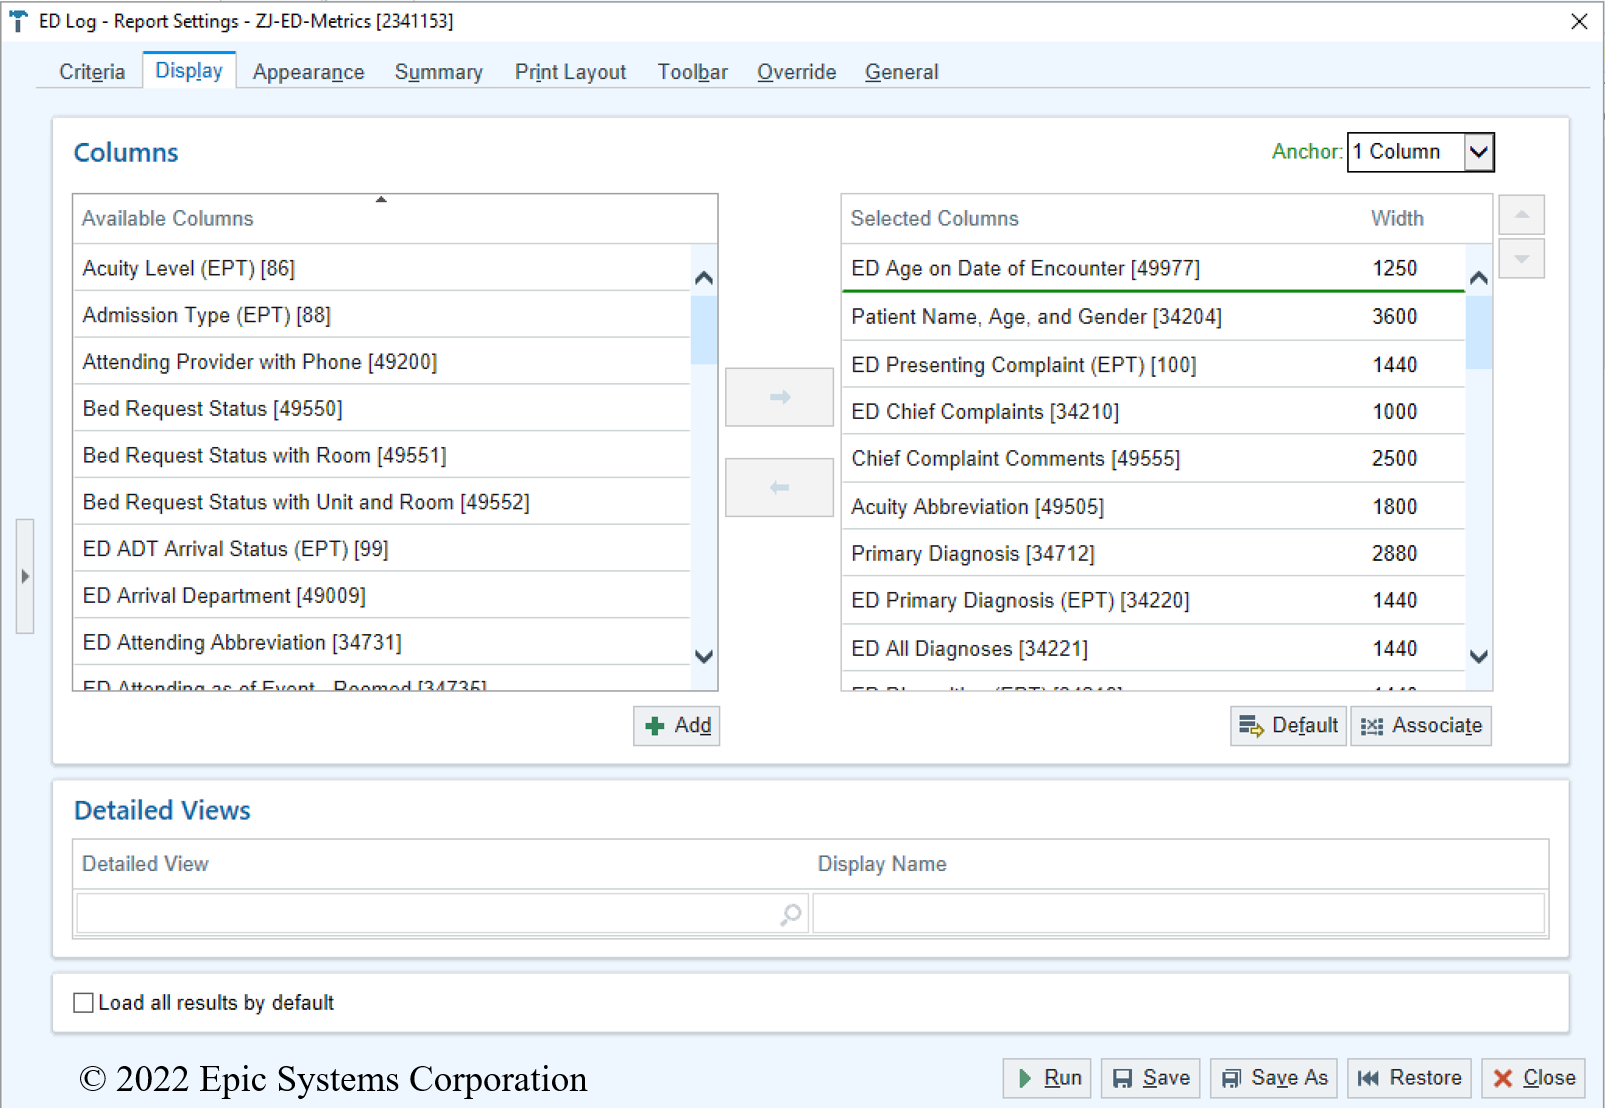This screenshot has height=1108, width=1605.
Task: Click the Epic app icon in title bar
Action: [18, 21]
